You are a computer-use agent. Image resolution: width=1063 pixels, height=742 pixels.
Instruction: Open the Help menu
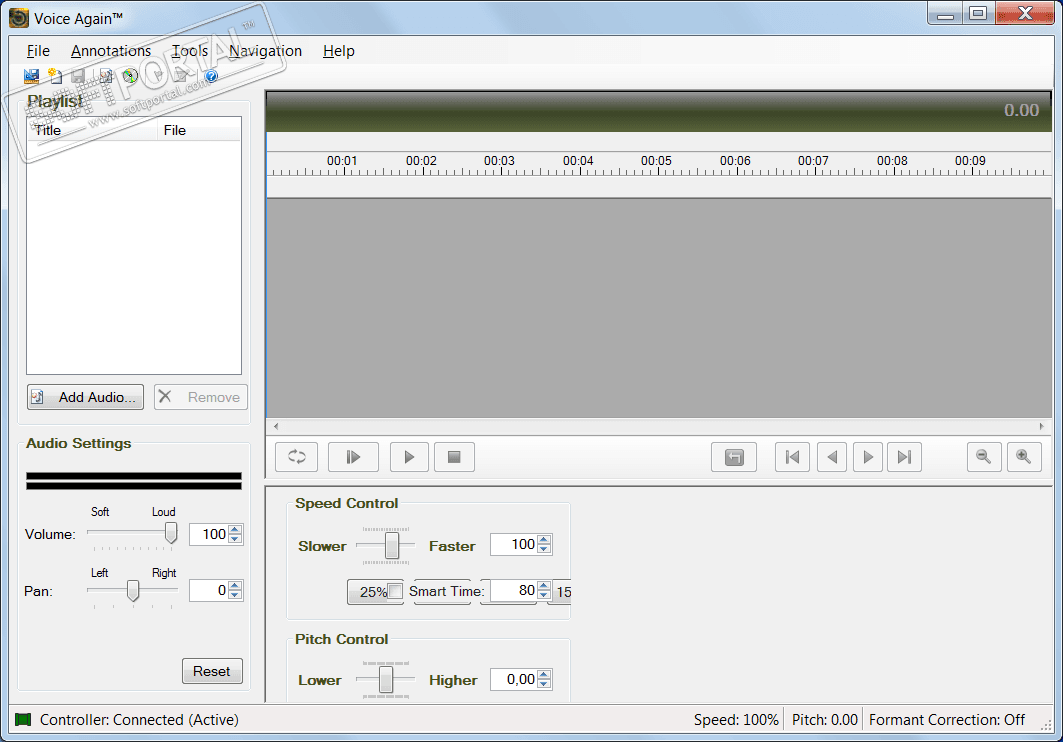(338, 51)
